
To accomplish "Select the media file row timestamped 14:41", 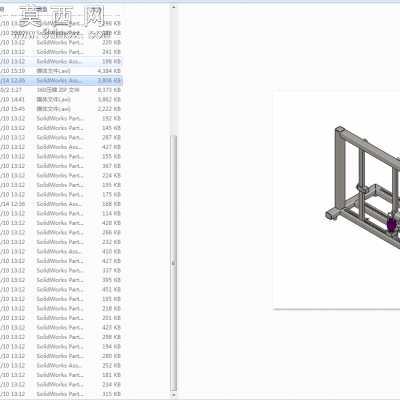I will 61,99.
